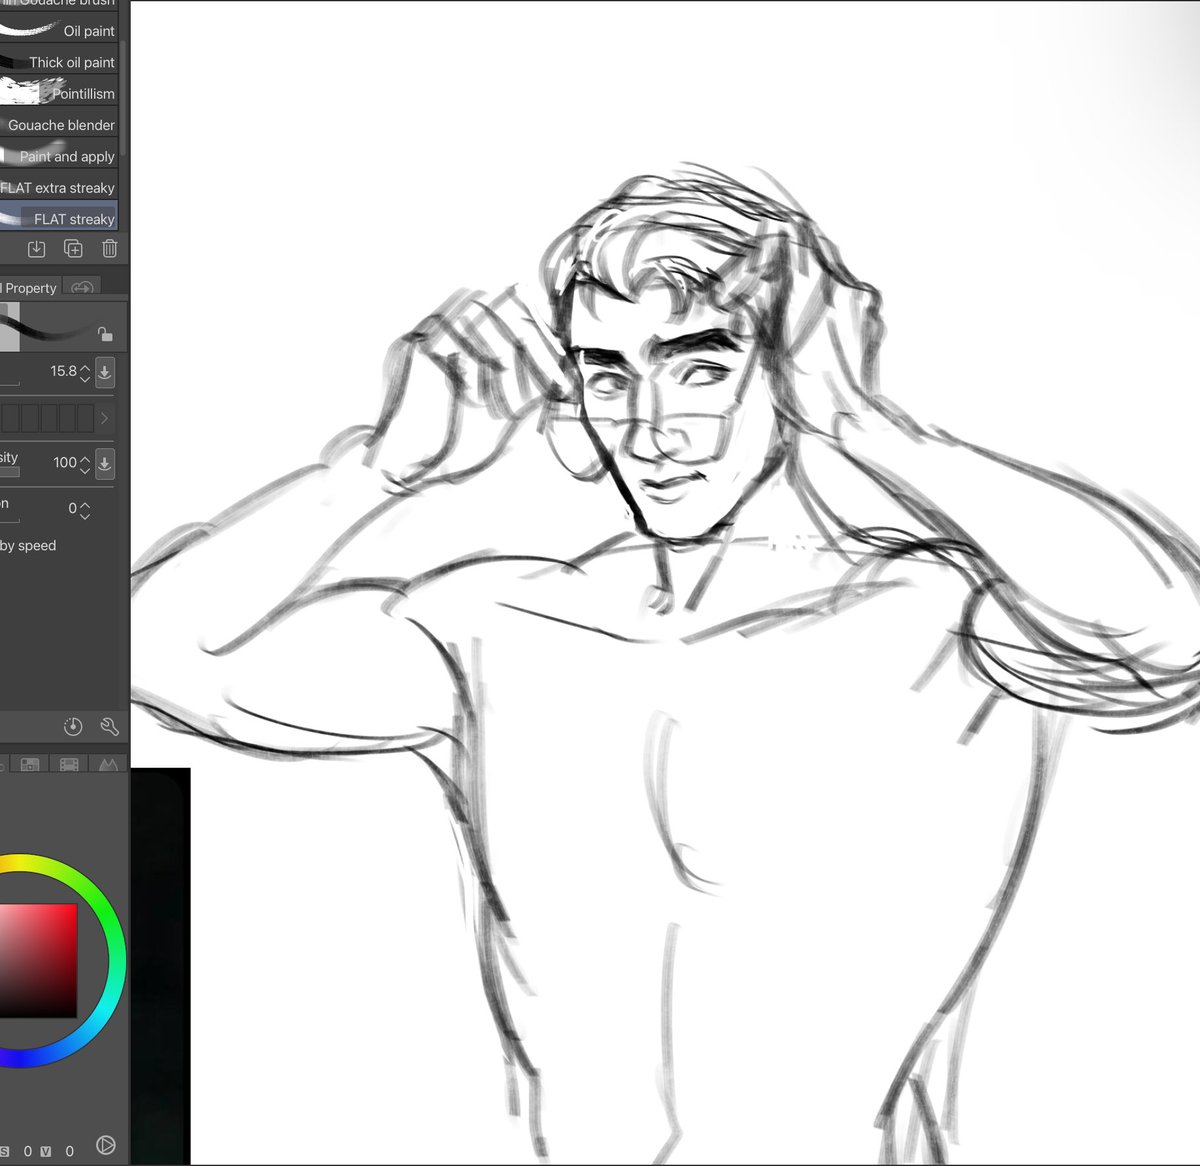
Task: Open brush size dynamics button
Action: tap(105, 372)
